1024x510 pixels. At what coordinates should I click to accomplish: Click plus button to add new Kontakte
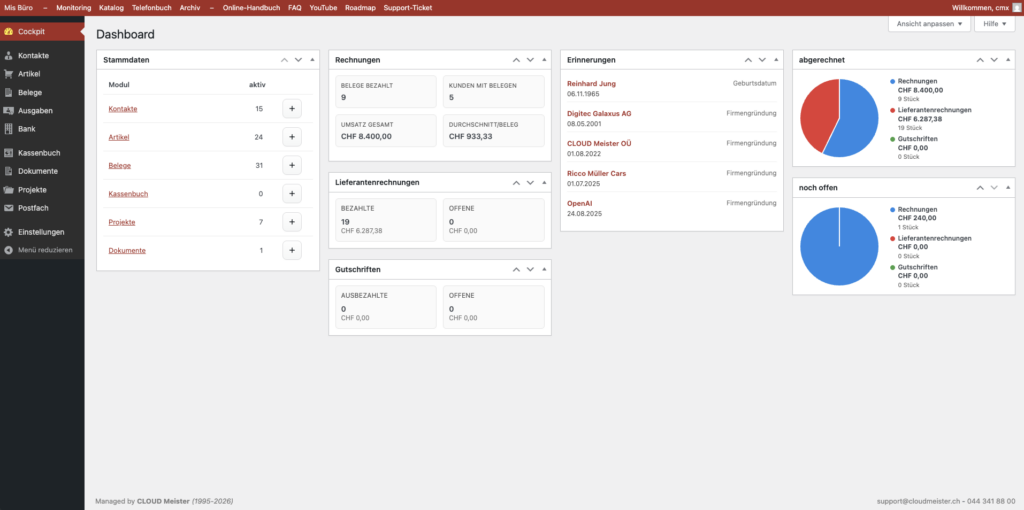[x=292, y=108]
